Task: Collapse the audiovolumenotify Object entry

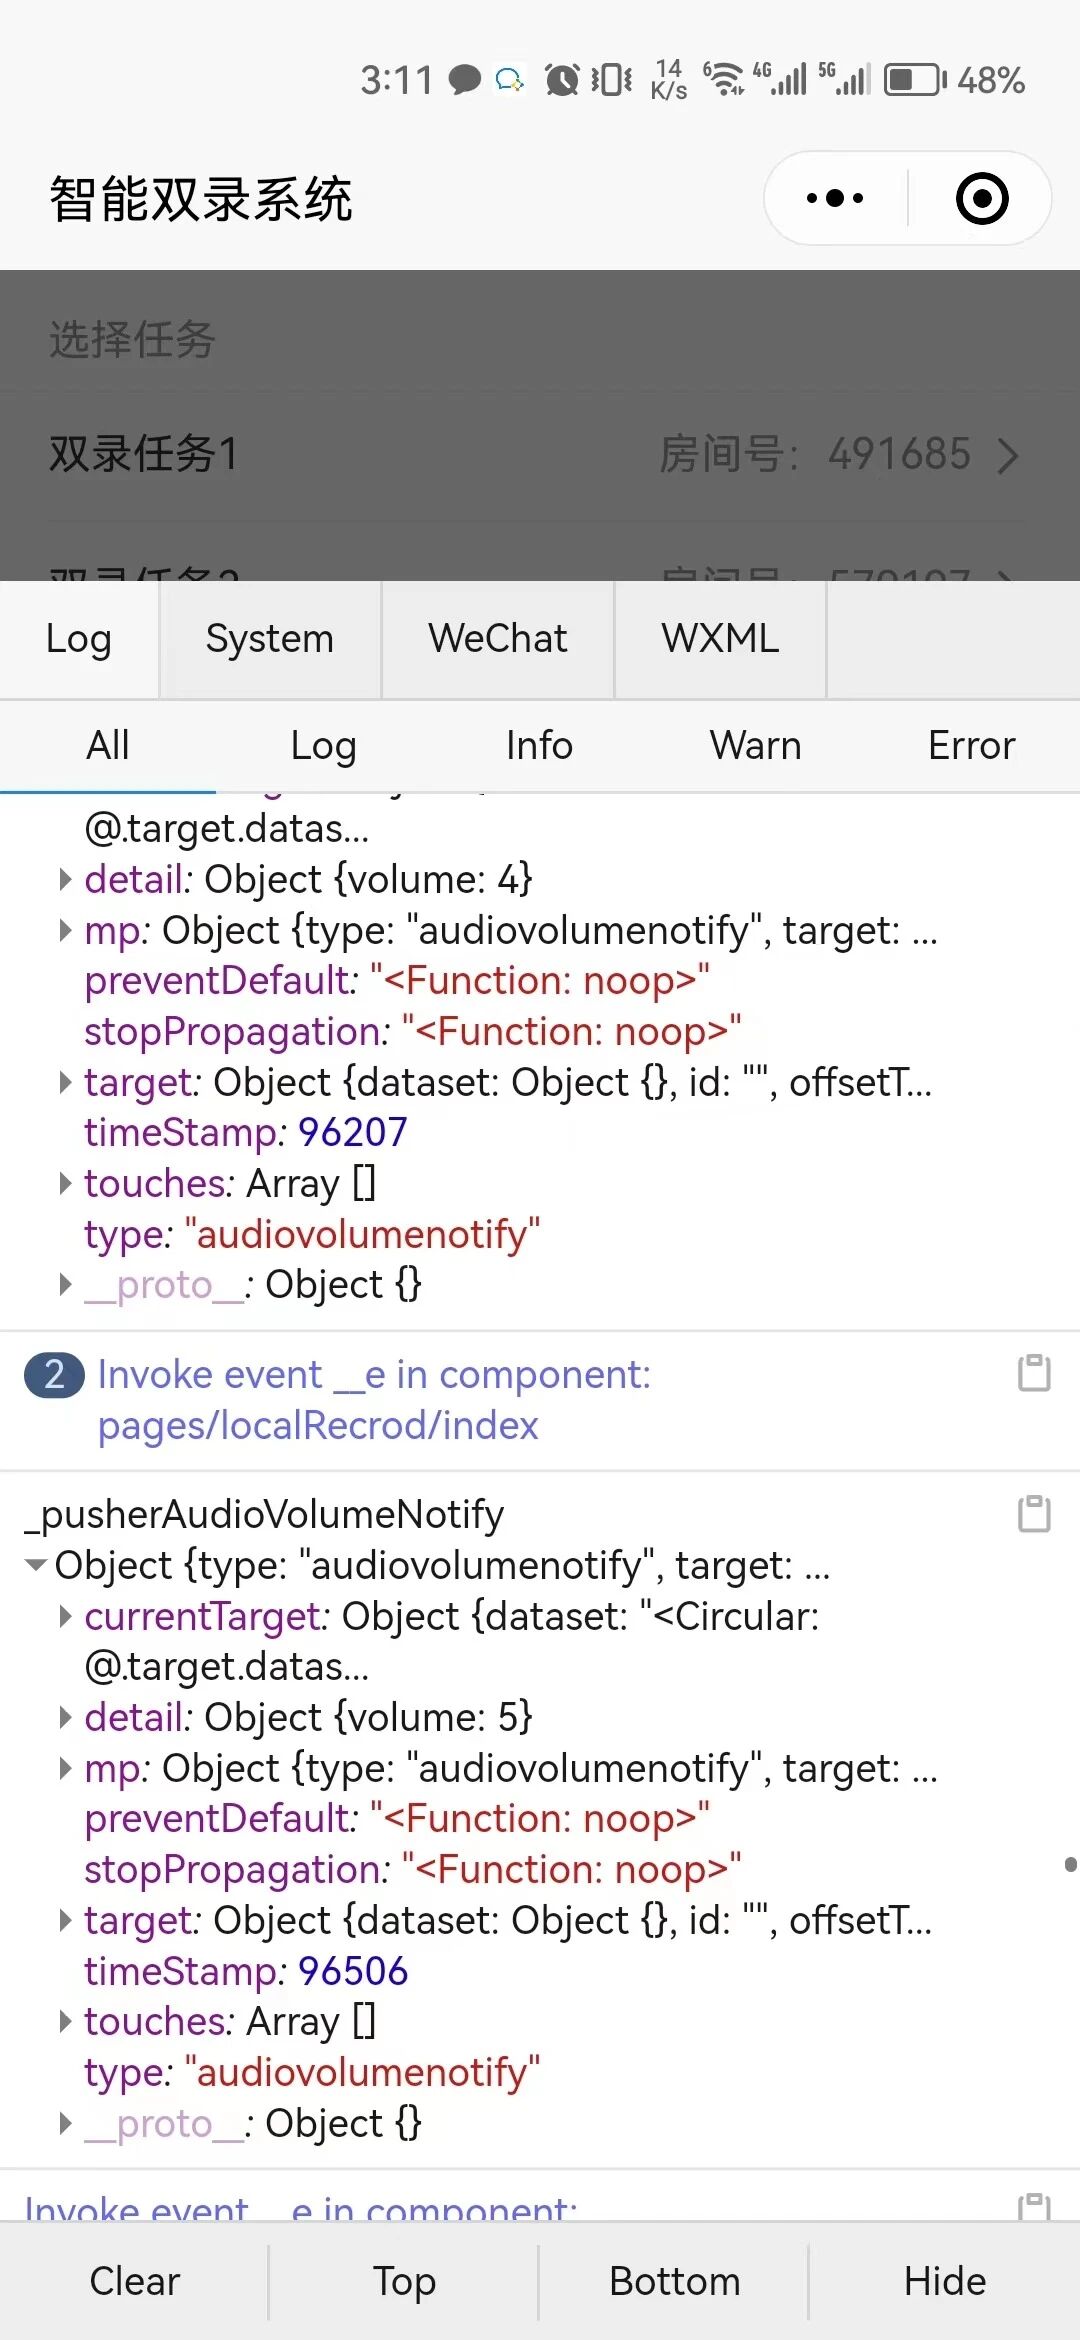Action: (37, 1565)
